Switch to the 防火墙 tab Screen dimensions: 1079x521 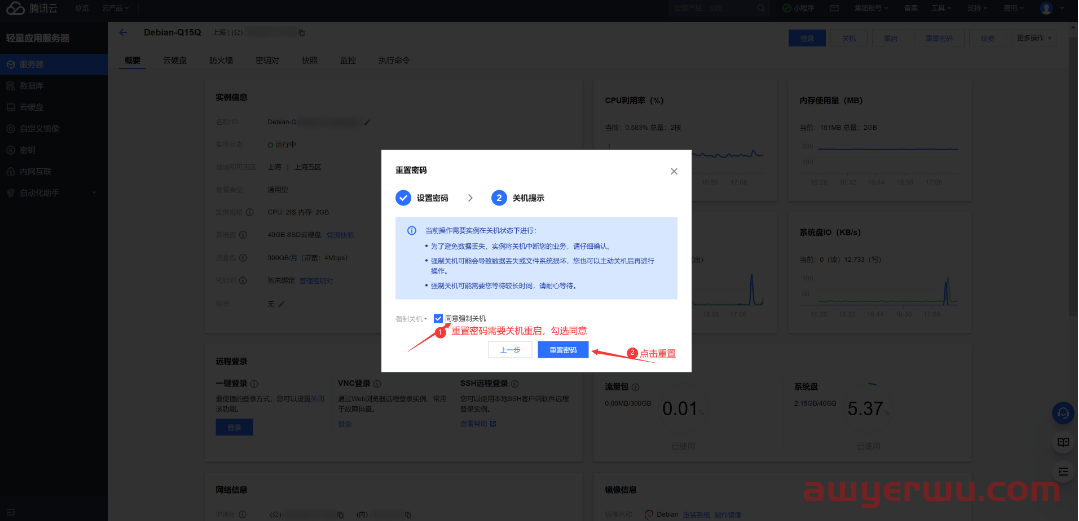[221, 60]
